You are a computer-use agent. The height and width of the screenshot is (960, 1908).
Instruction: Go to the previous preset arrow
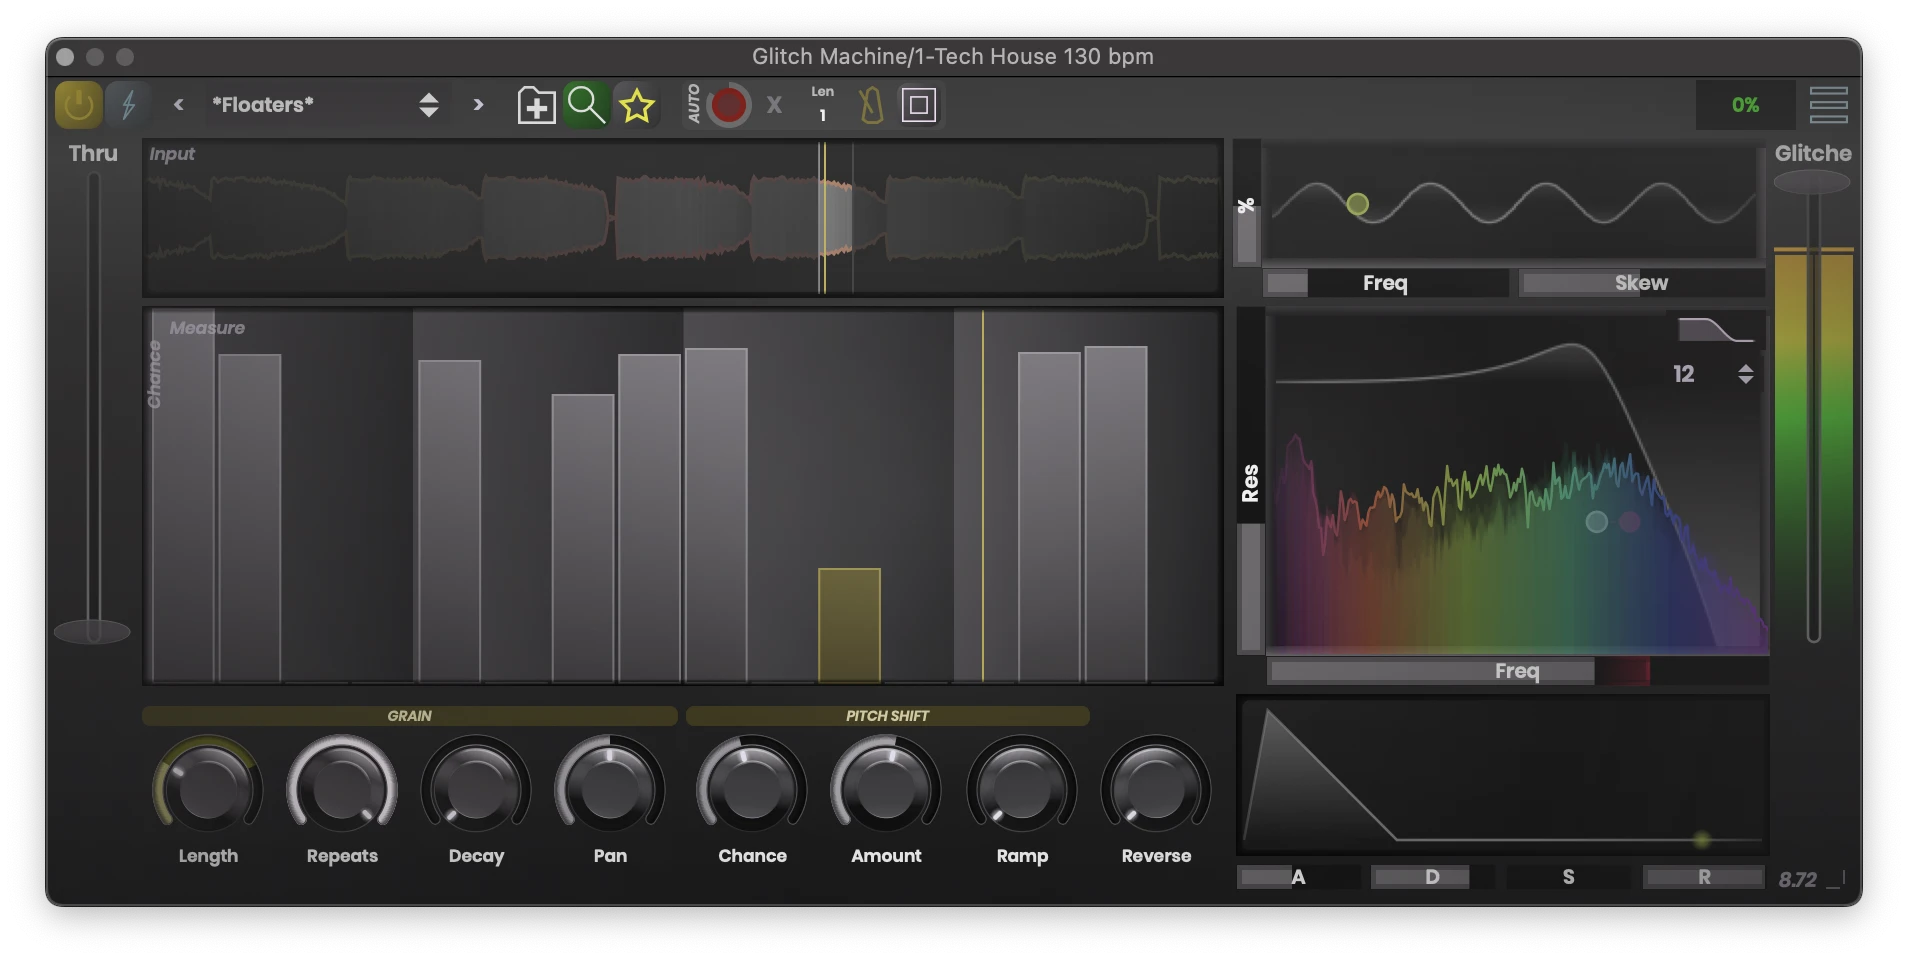coord(179,105)
